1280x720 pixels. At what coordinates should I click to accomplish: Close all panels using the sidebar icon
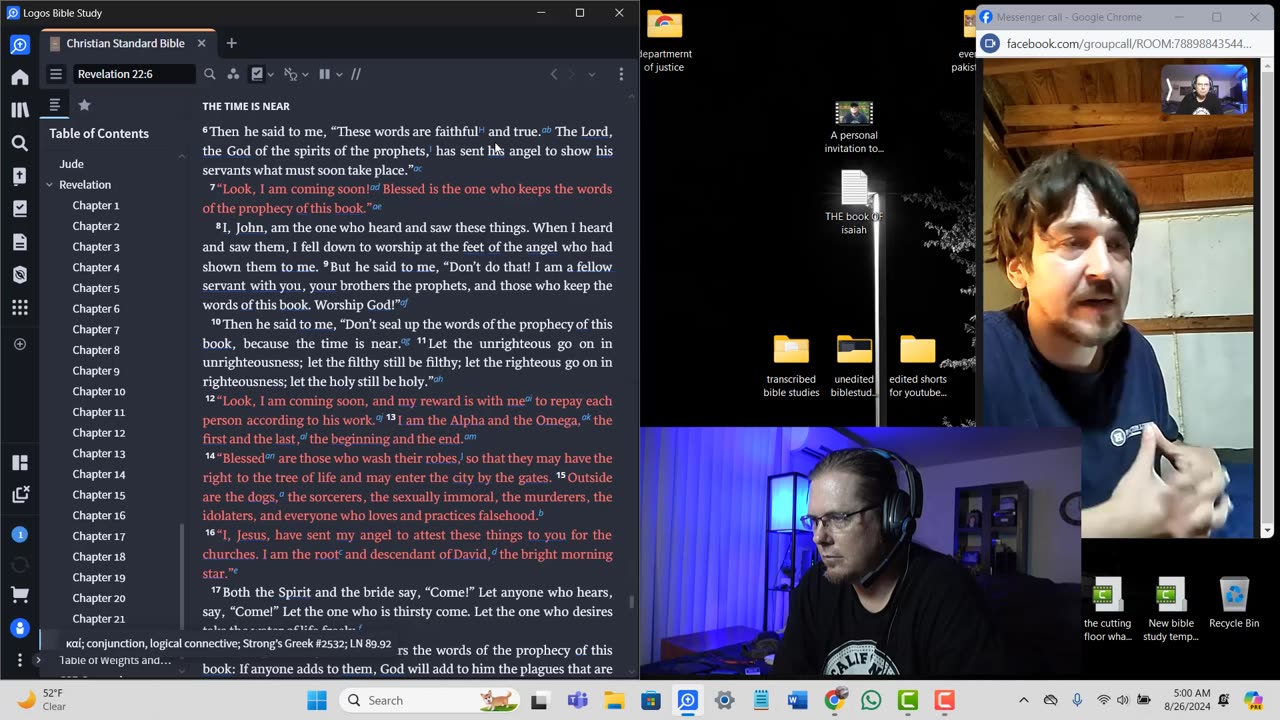click(20, 495)
